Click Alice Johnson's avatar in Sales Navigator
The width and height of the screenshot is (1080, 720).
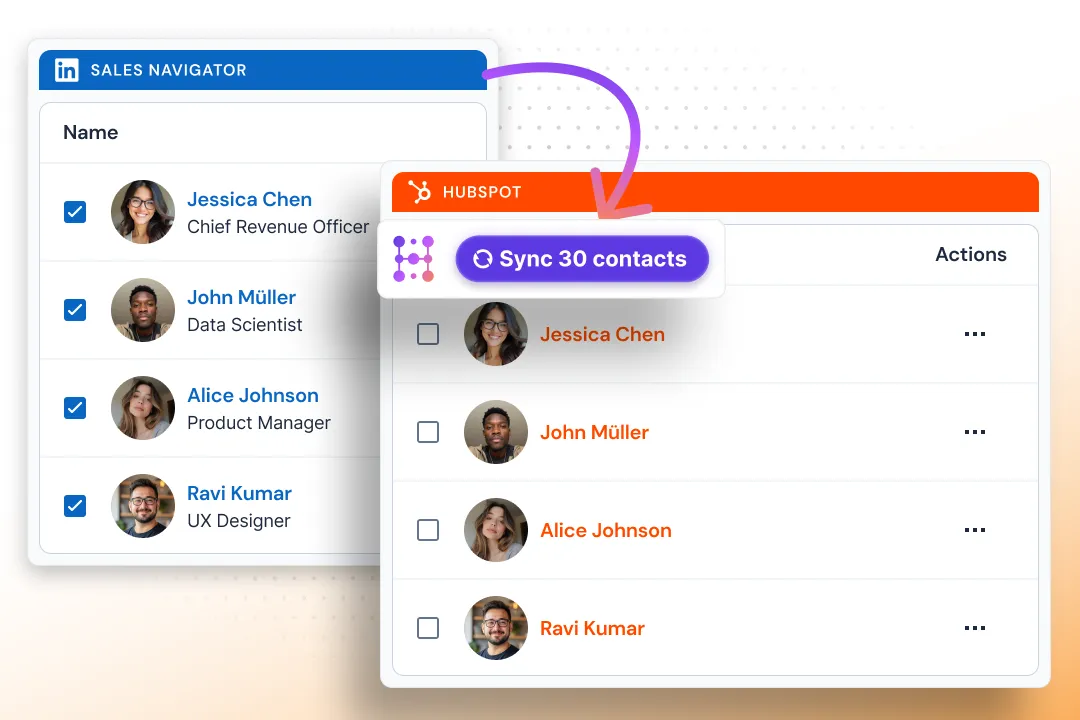click(143, 408)
